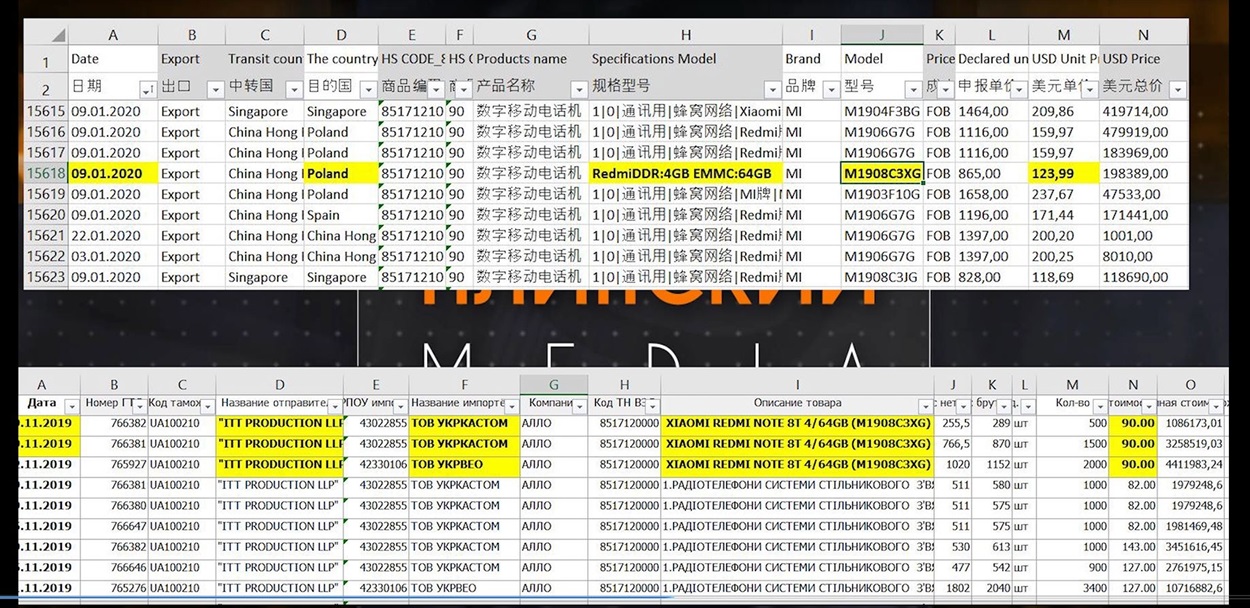Click the selected cell M1908C3XG in the Model column

(882, 173)
